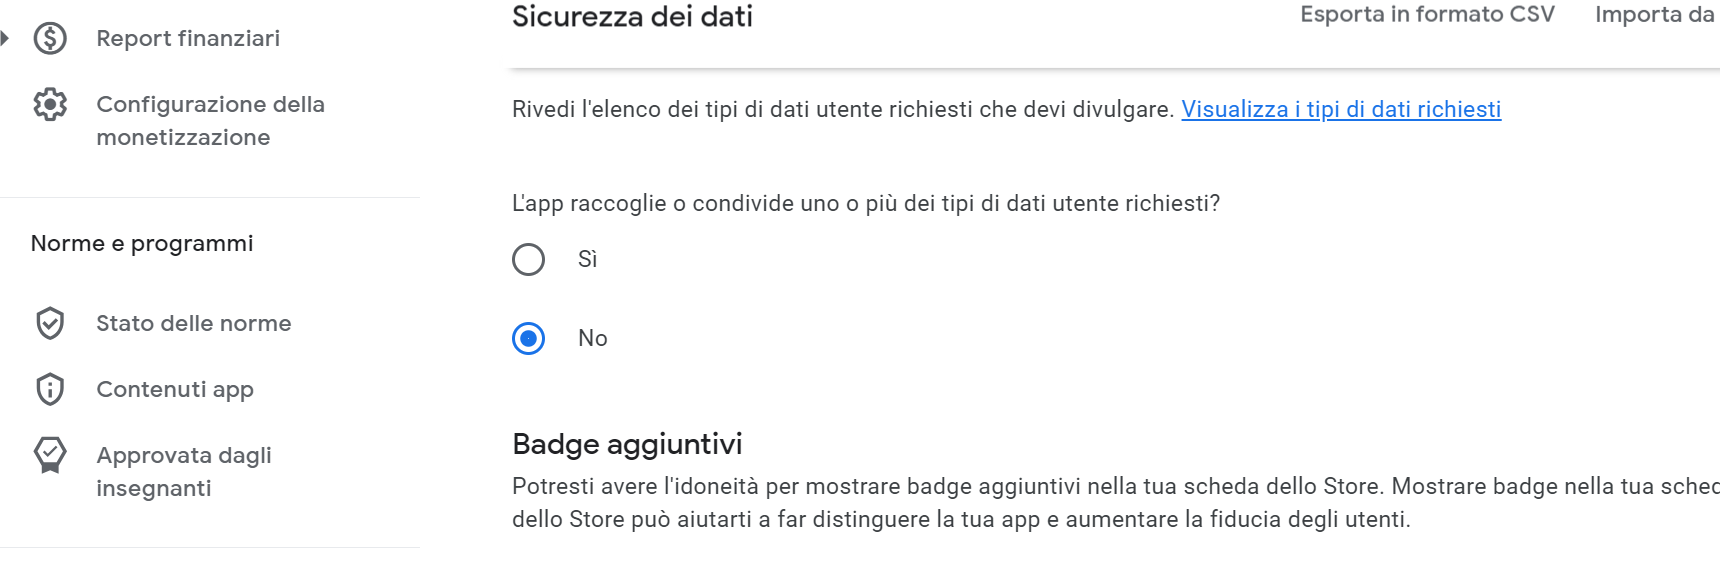Click the shield info icon for Contenuti app
This screenshot has height=577, width=1720.
click(x=50, y=389)
